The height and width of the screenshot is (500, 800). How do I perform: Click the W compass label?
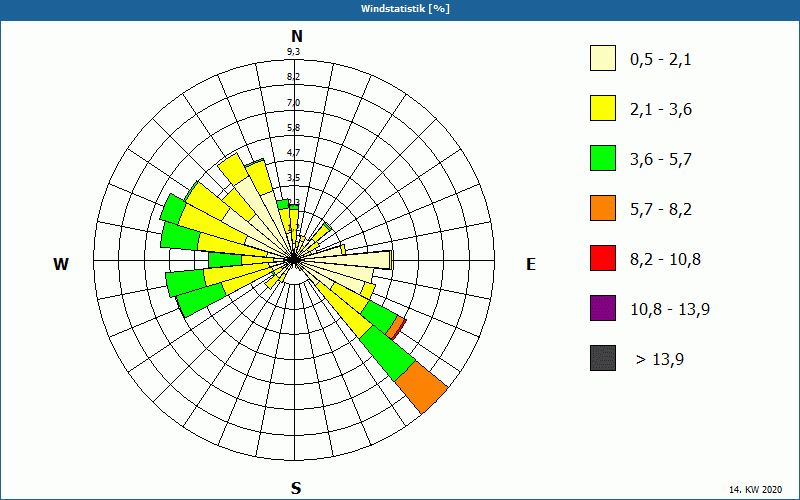61,264
